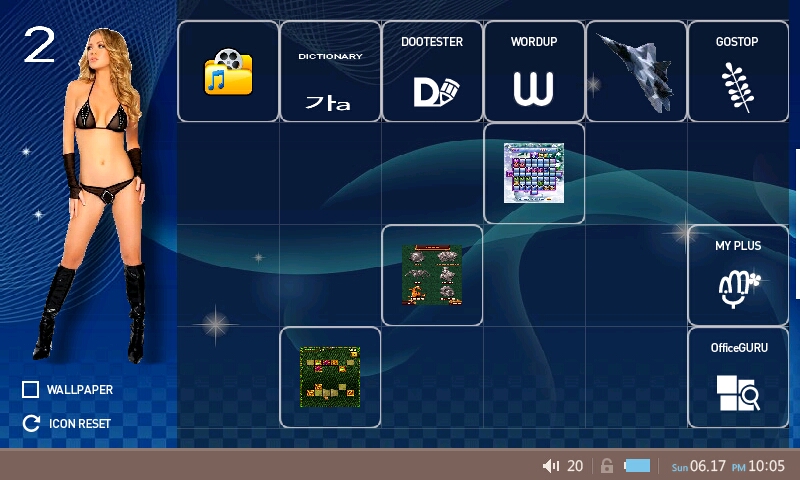Open the grey monsters game tile
The image size is (800, 480).
point(432,275)
